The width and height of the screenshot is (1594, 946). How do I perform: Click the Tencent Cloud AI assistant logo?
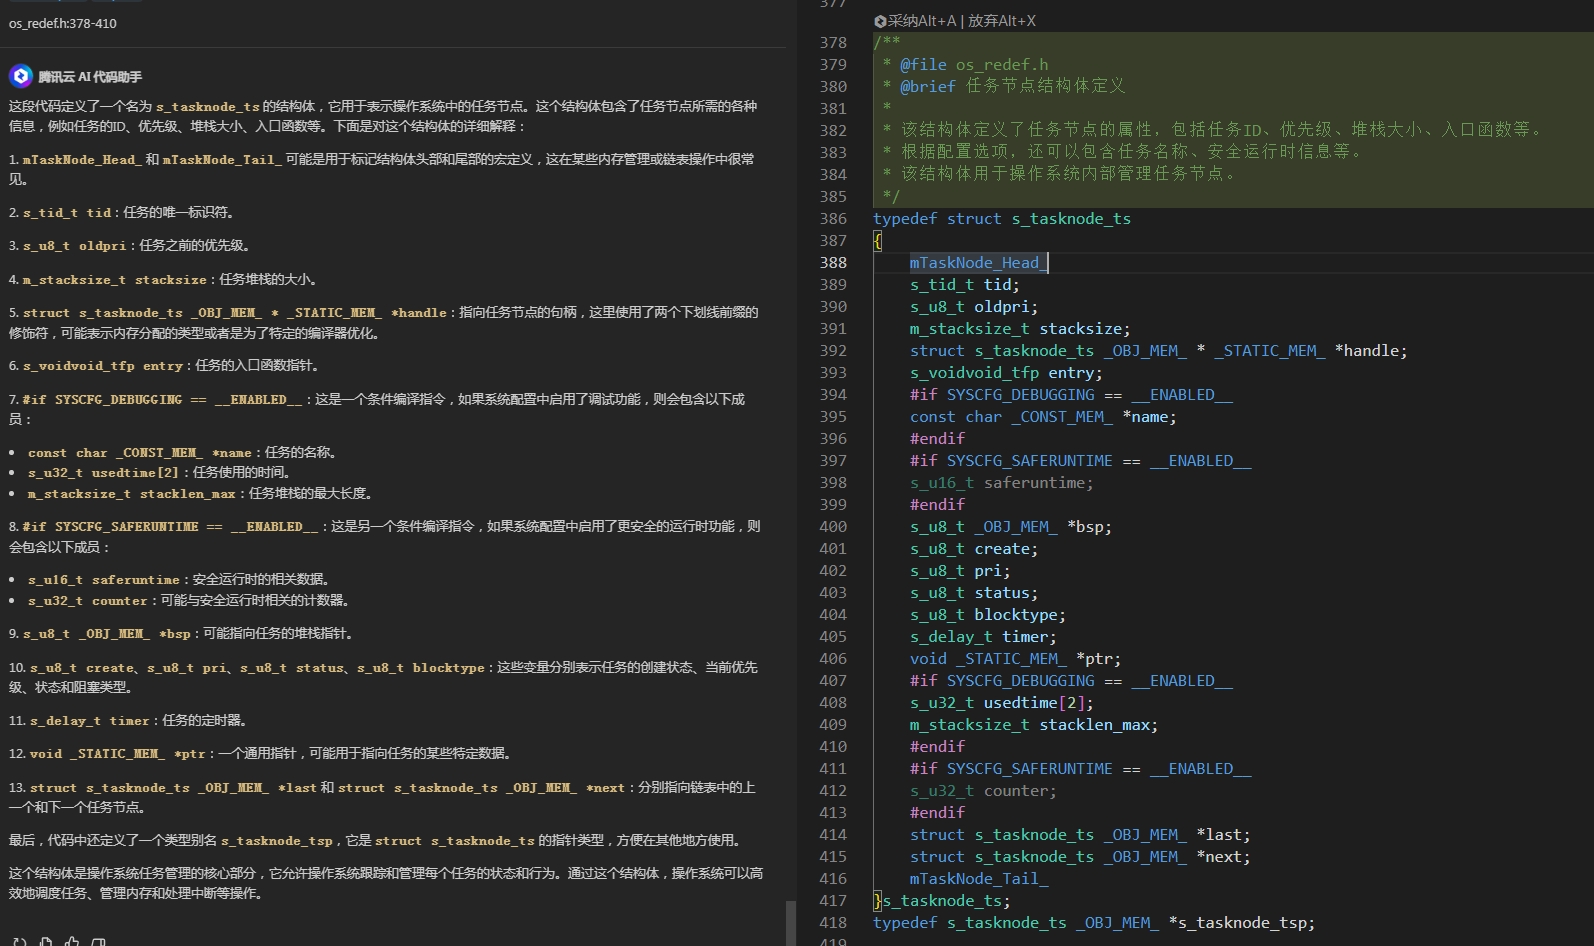21,76
